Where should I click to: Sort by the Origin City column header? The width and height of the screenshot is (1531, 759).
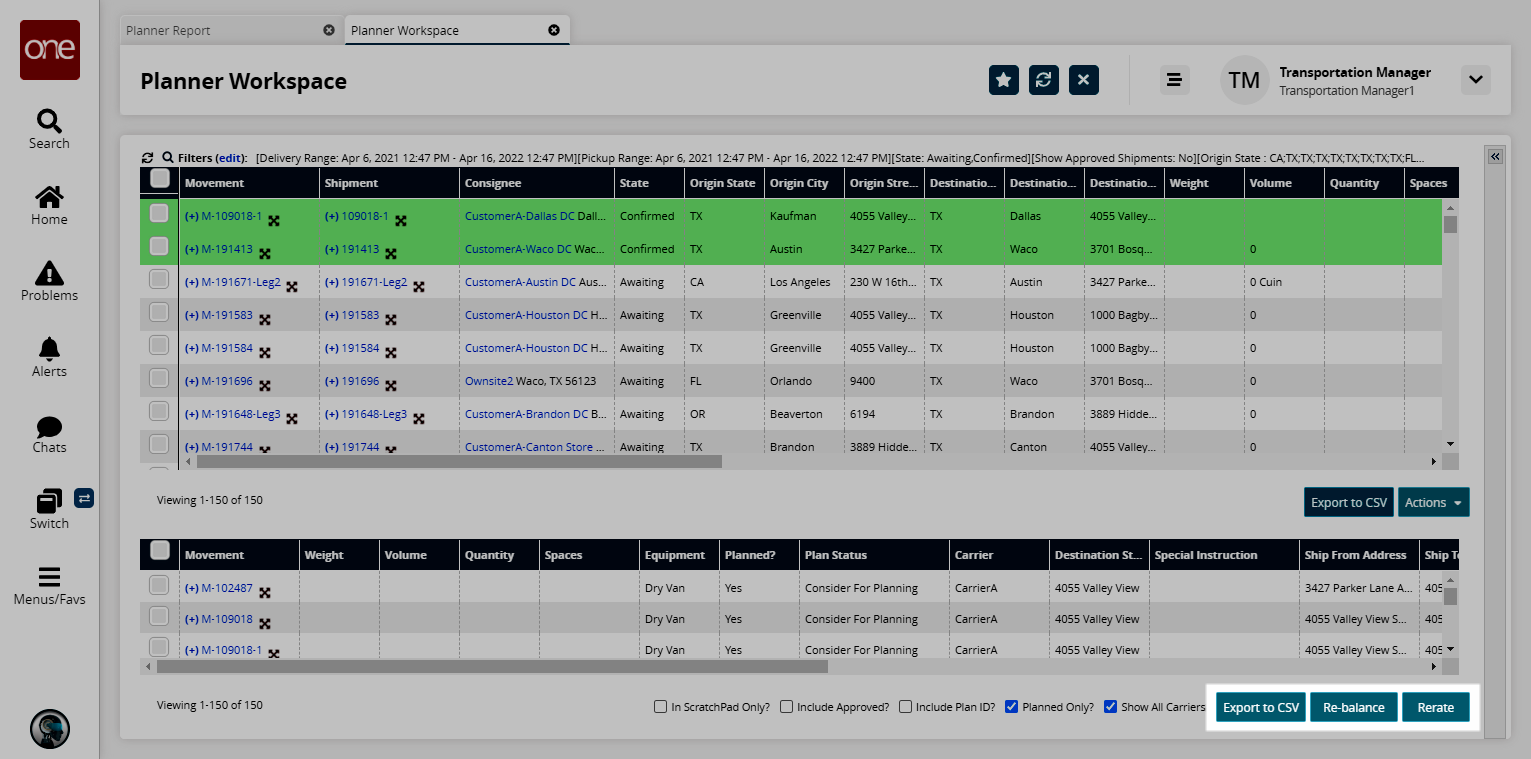point(800,183)
